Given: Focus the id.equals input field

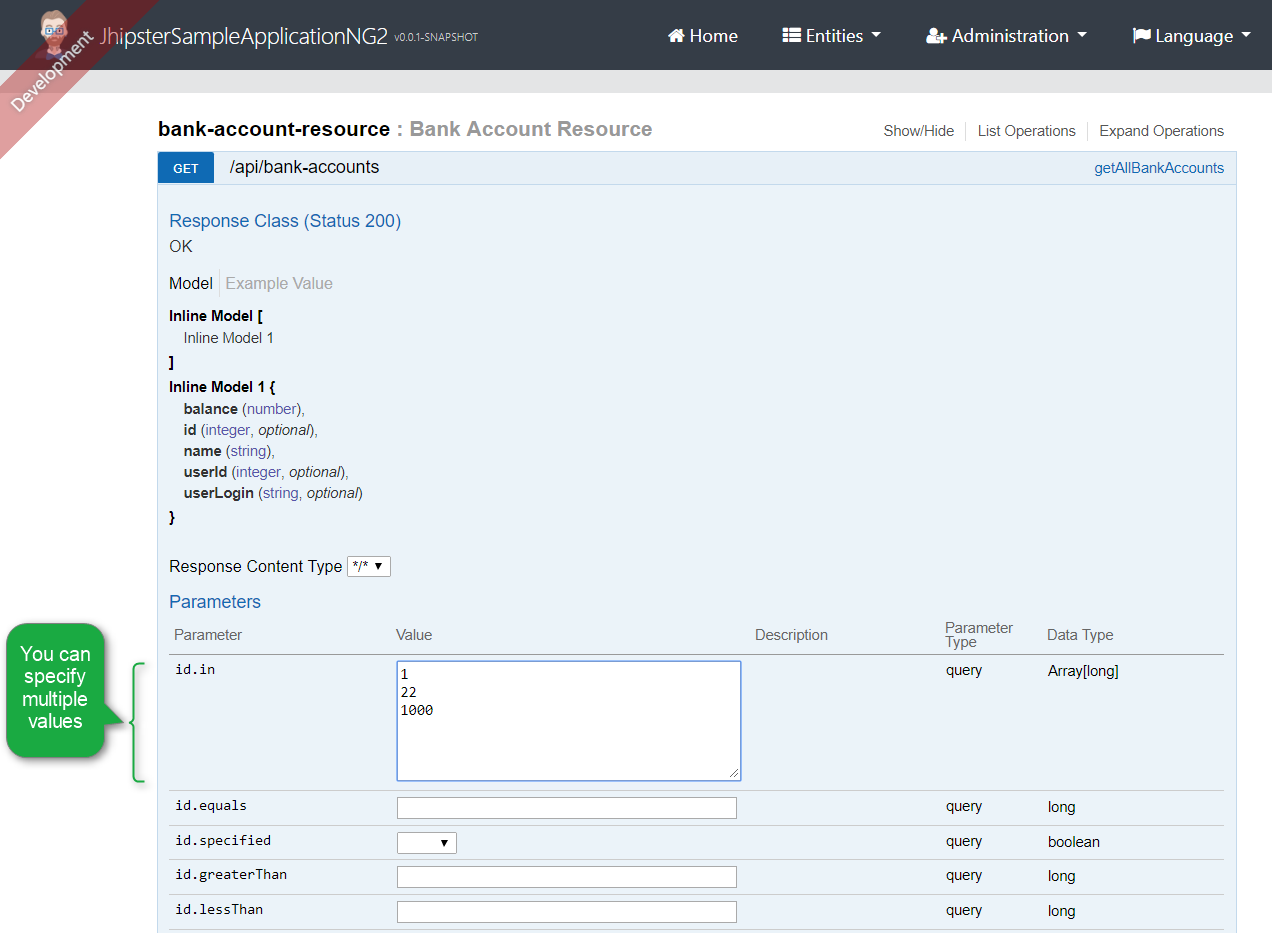Looking at the screenshot, I should coord(566,808).
